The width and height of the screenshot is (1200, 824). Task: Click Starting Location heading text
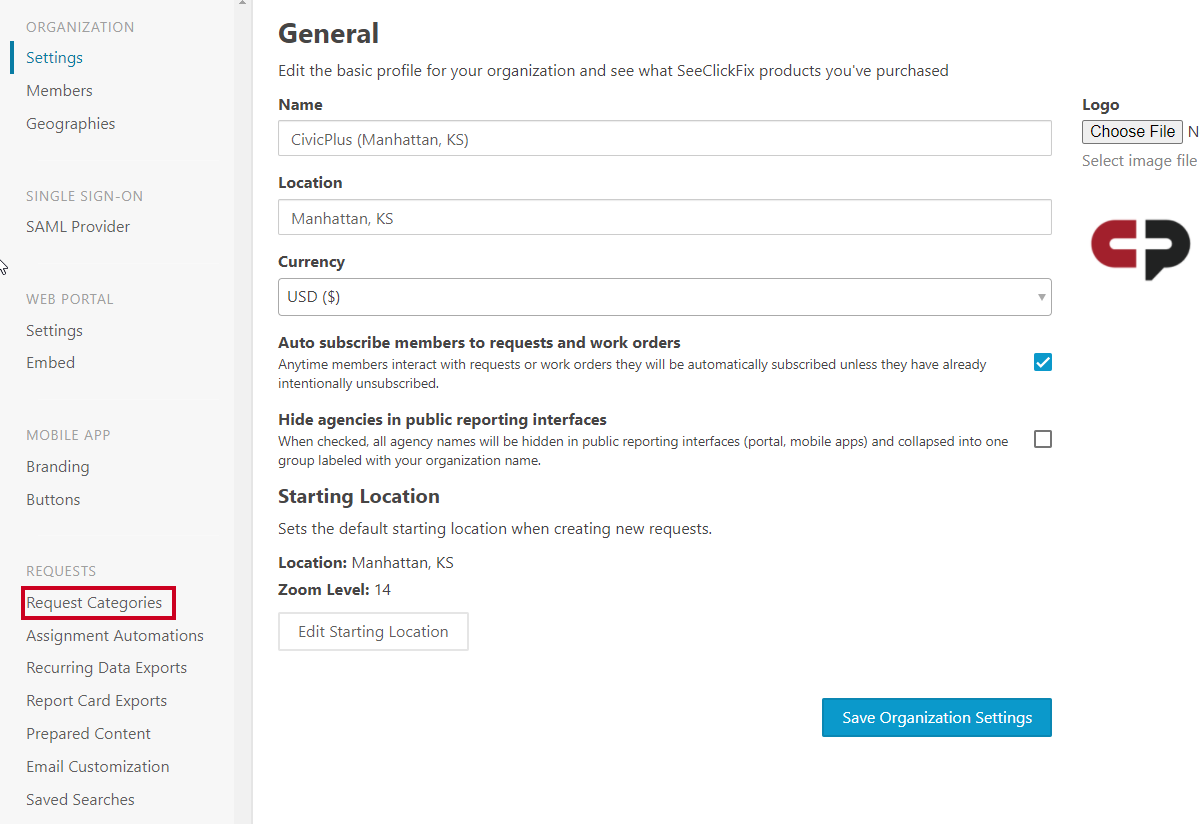coord(359,497)
